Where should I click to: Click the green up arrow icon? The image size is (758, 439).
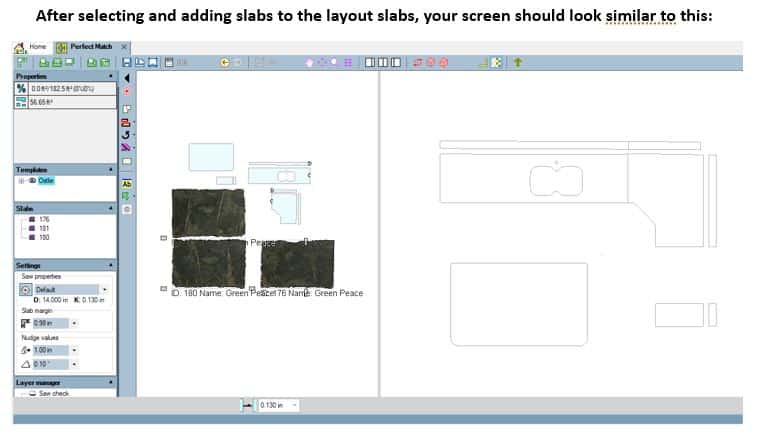pyautogui.click(x=518, y=62)
